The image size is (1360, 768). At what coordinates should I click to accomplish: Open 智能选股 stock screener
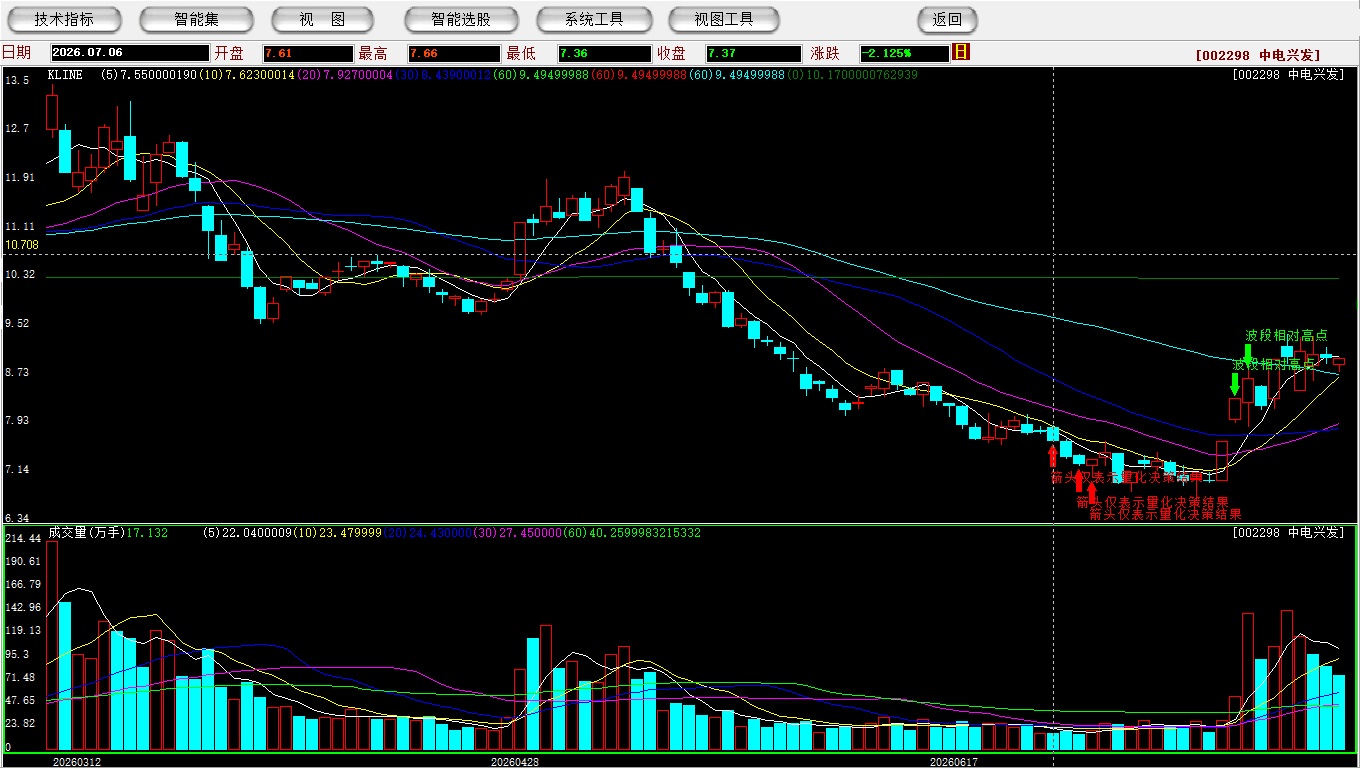[x=461, y=19]
